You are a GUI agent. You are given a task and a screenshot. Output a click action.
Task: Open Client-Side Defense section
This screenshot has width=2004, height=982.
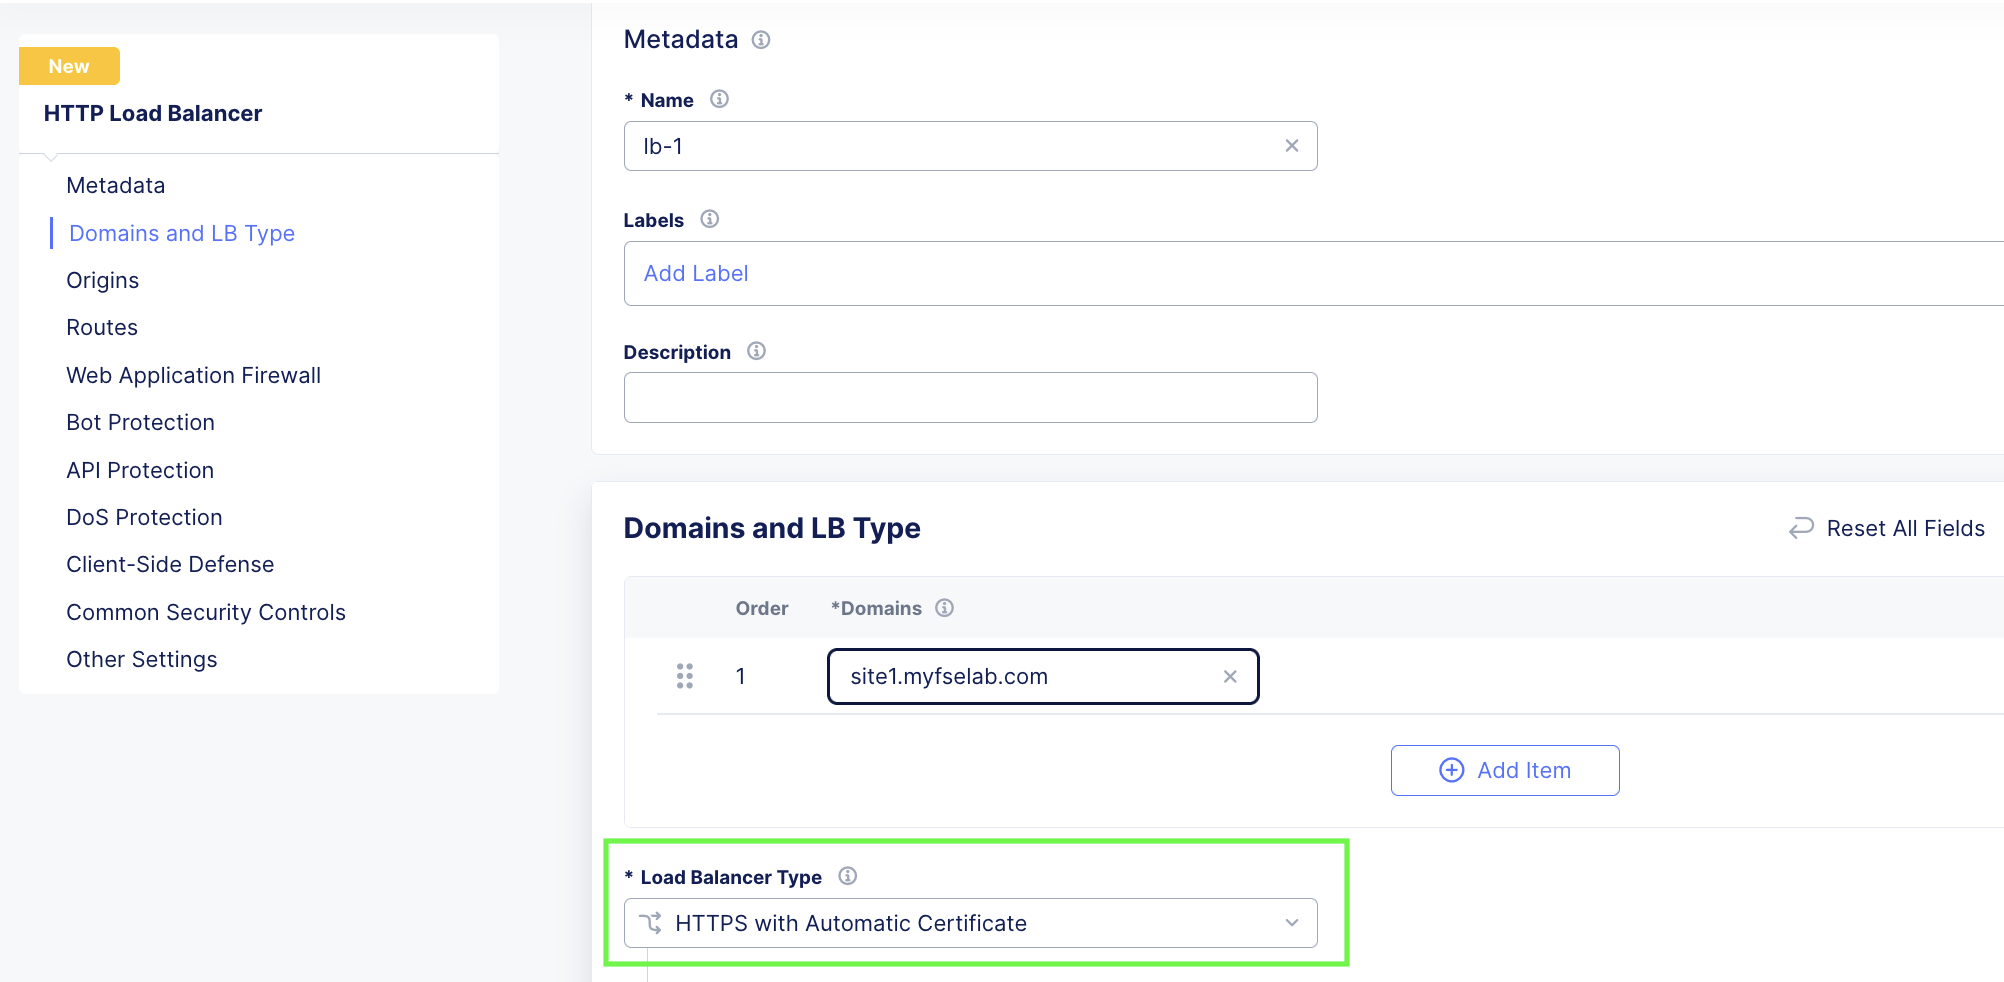(x=170, y=564)
